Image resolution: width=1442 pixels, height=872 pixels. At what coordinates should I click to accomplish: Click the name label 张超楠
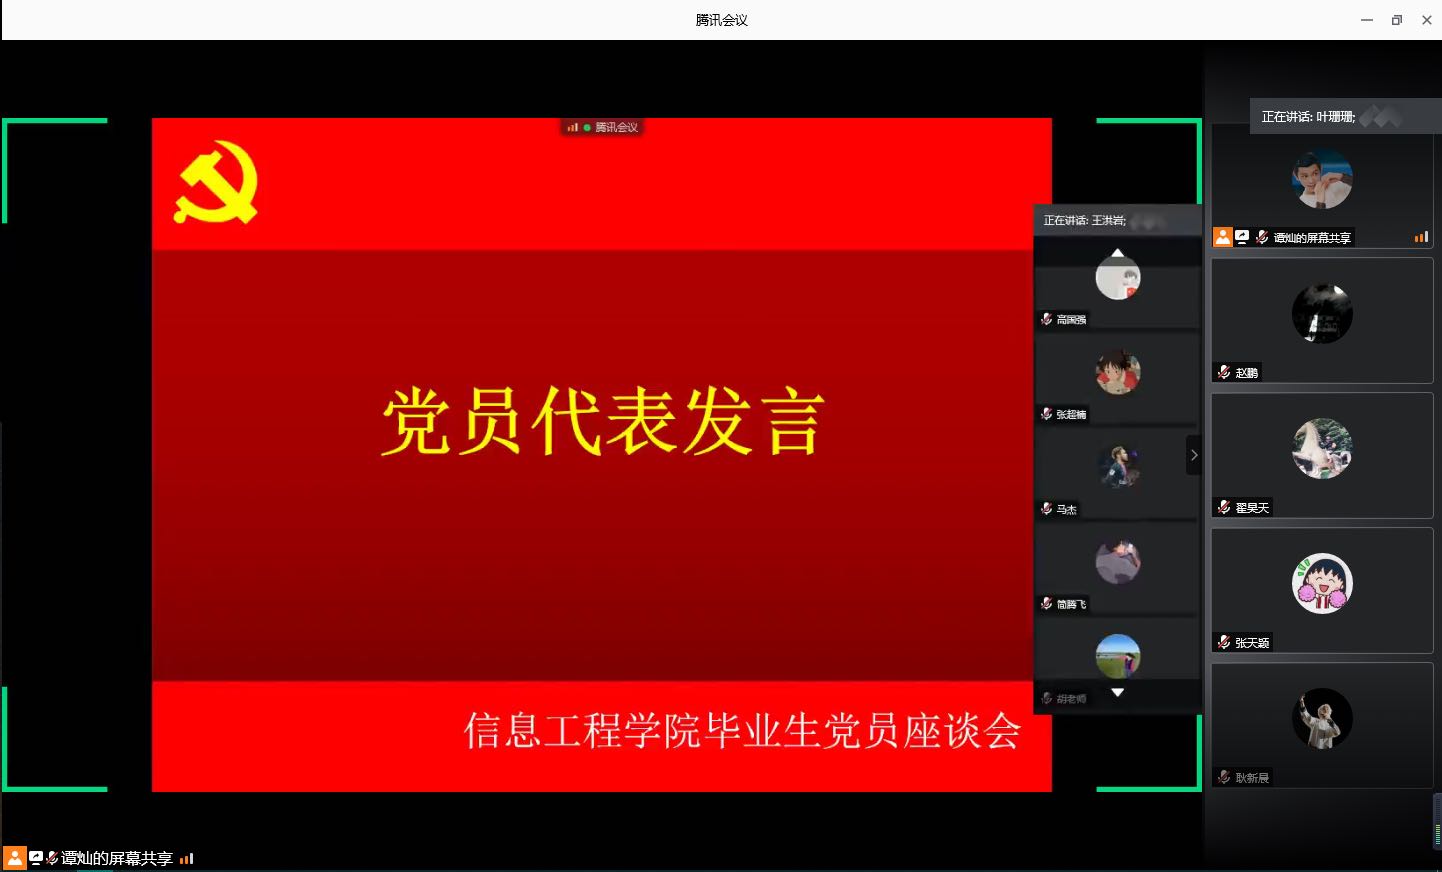[1071, 414]
